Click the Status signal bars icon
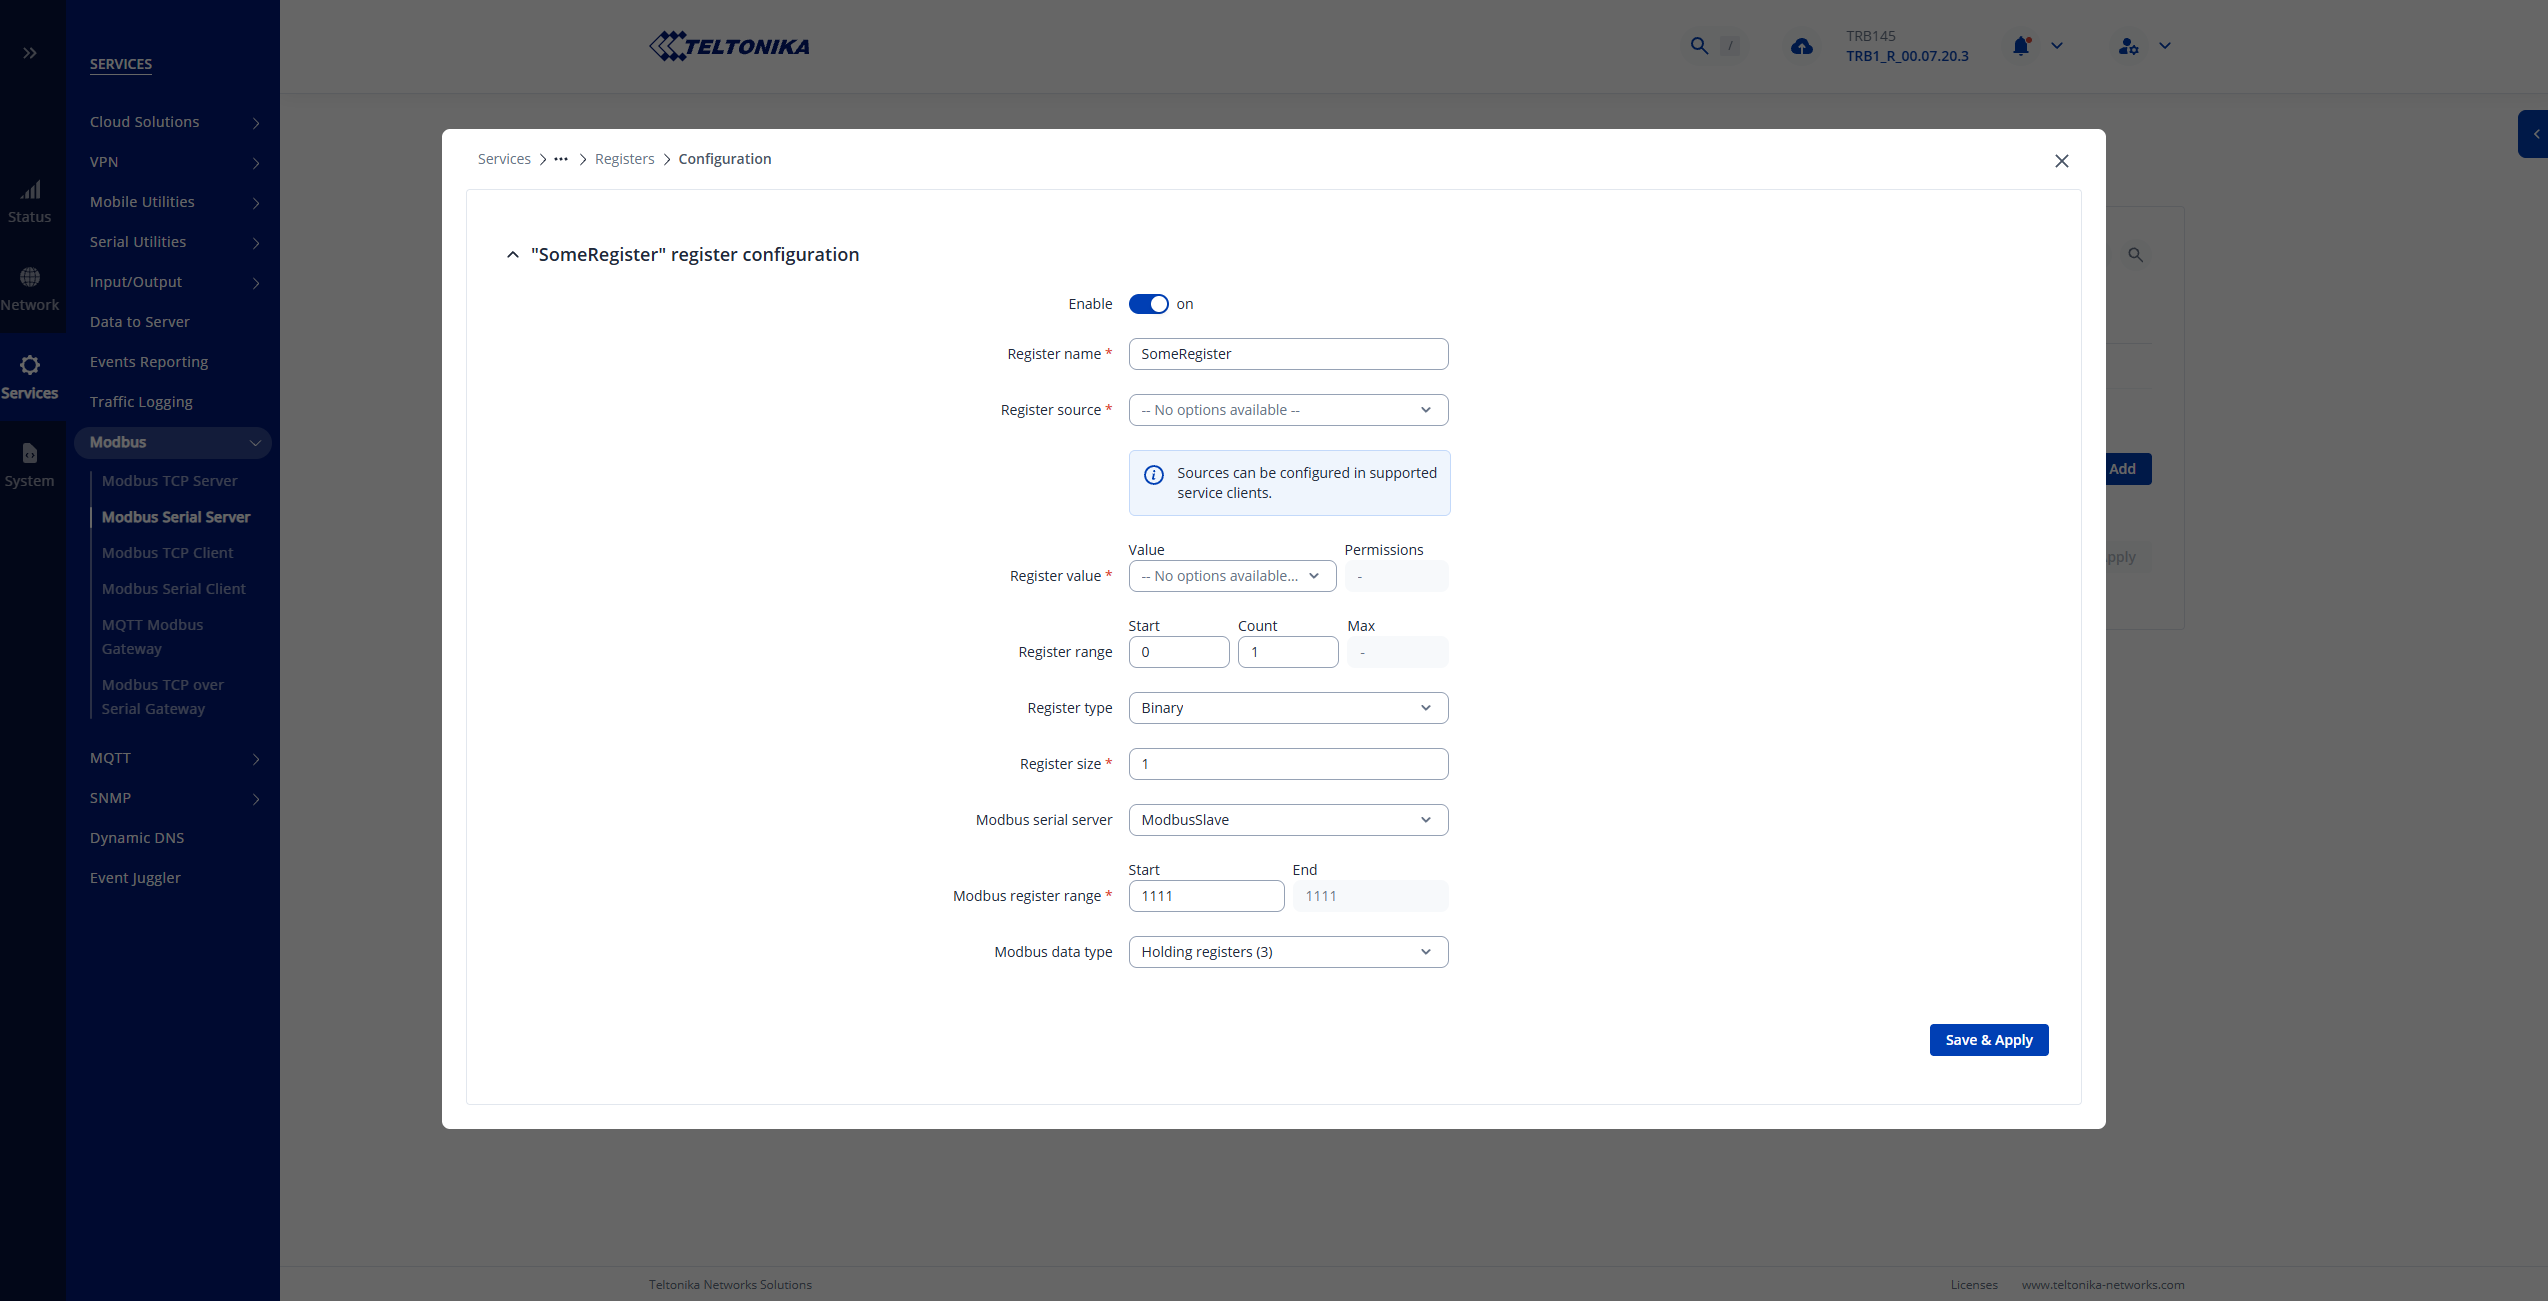Screen dimensions: 2548x1301 point(31,190)
